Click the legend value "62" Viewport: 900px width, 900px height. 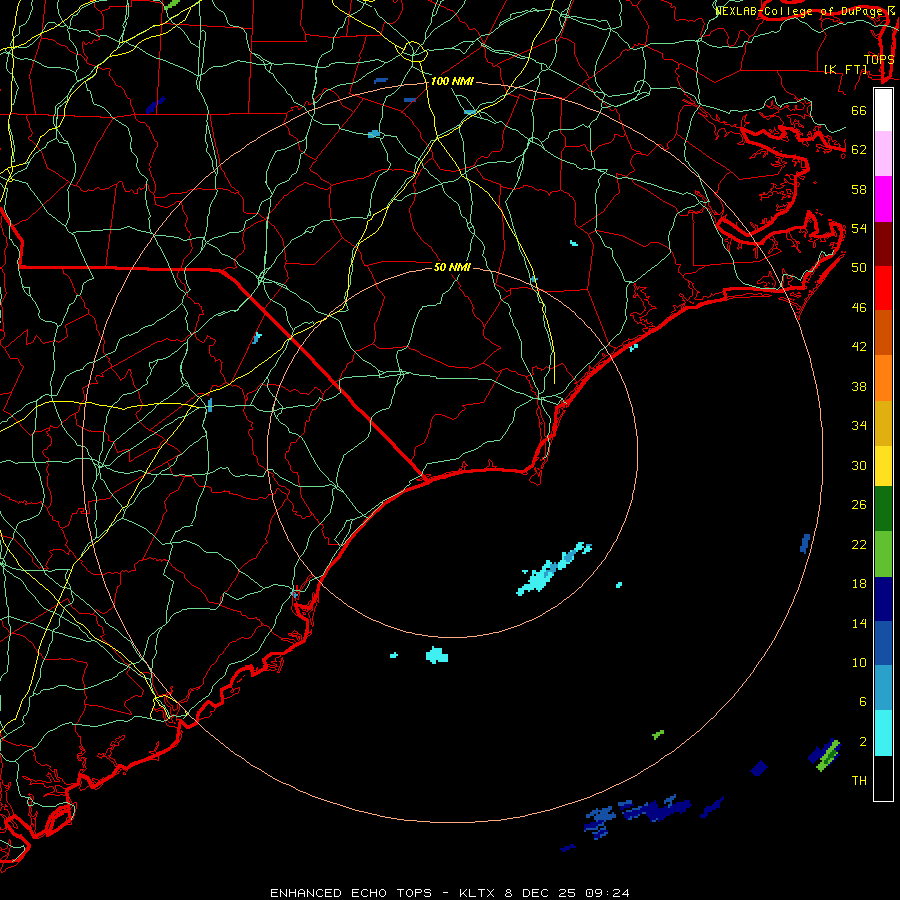pyautogui.click(x=859, y=150)
